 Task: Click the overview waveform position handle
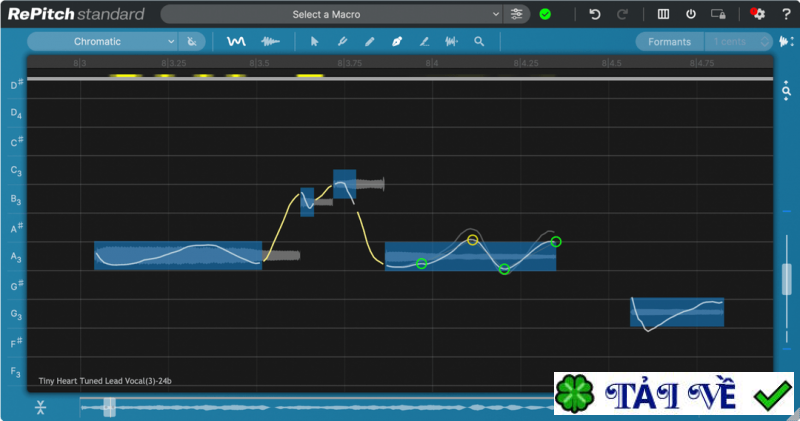point(109,407)
